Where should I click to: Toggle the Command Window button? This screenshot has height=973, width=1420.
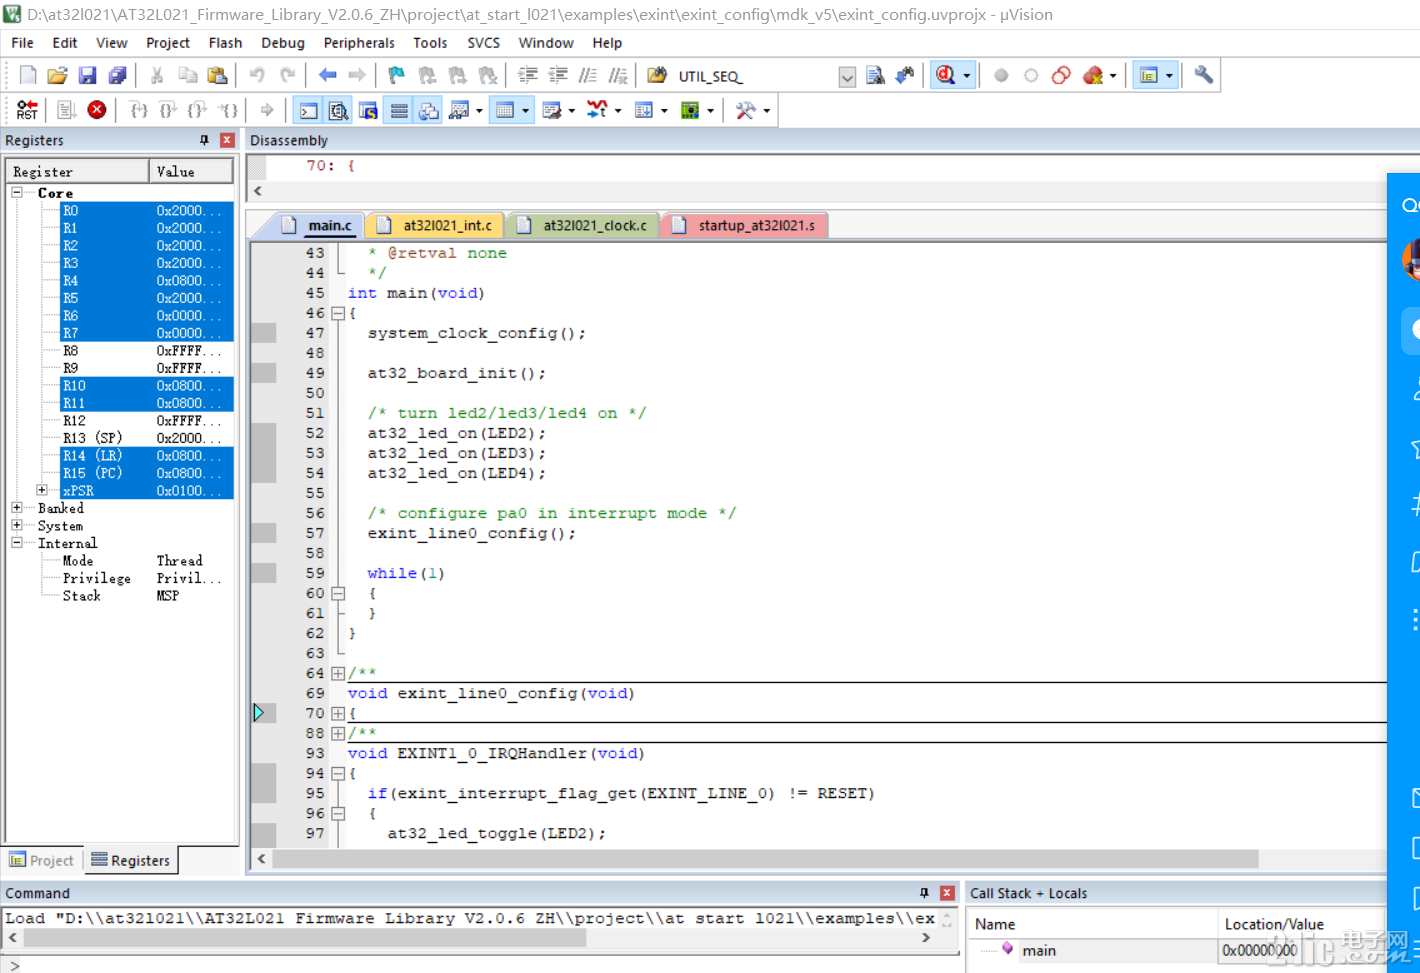309,110
